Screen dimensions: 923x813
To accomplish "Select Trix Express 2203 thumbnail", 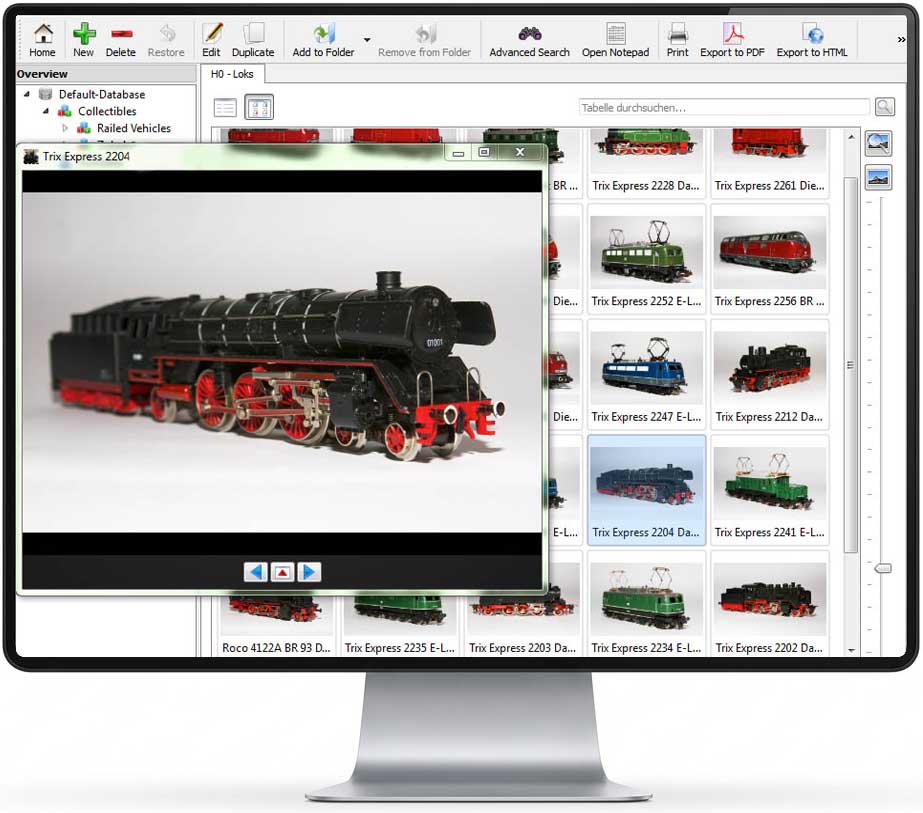I will [x=522, y=627].
